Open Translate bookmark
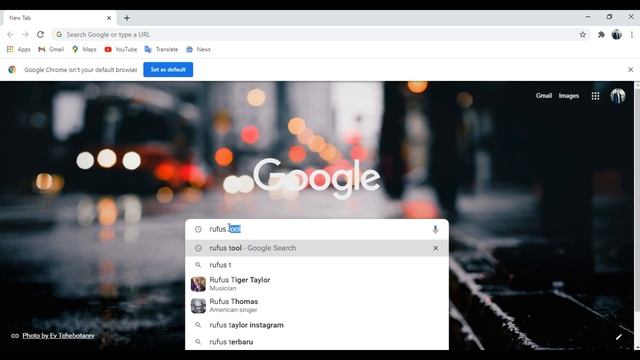Screen dimensions: 640x360 coord(162,49)
